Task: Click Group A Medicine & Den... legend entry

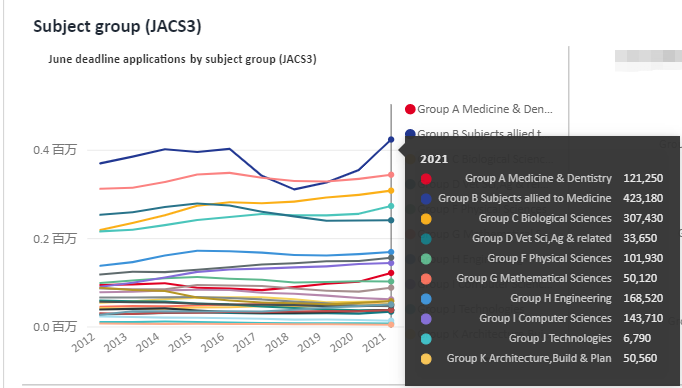Action: pos(478,109)
